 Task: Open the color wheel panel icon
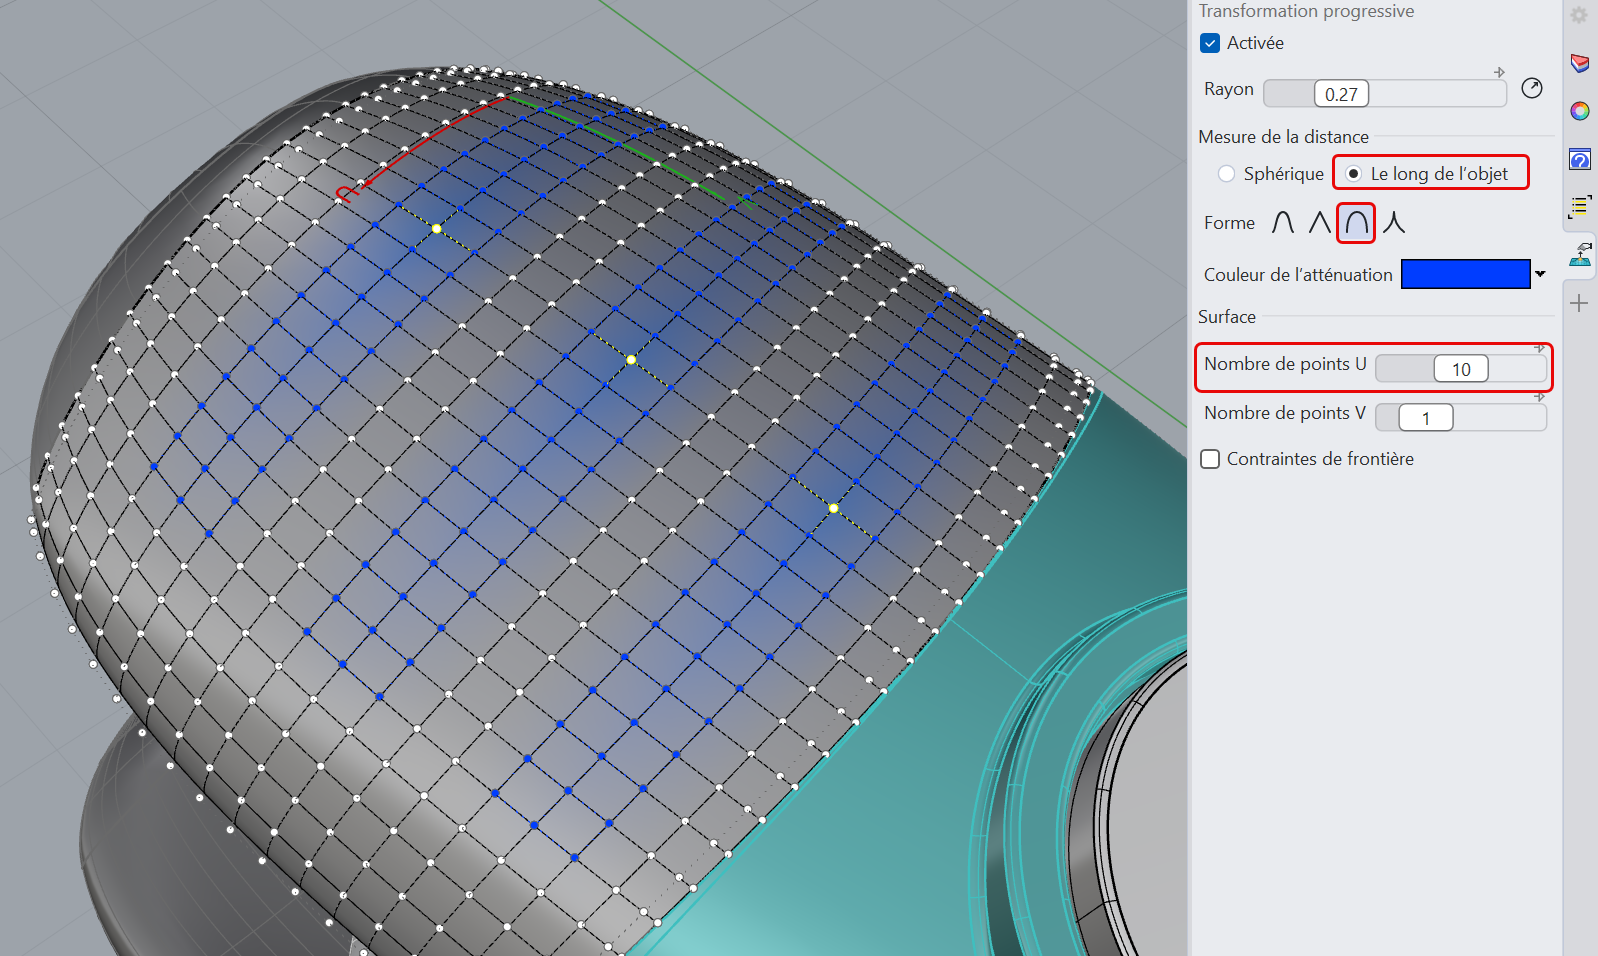(x=1580, y=111)
